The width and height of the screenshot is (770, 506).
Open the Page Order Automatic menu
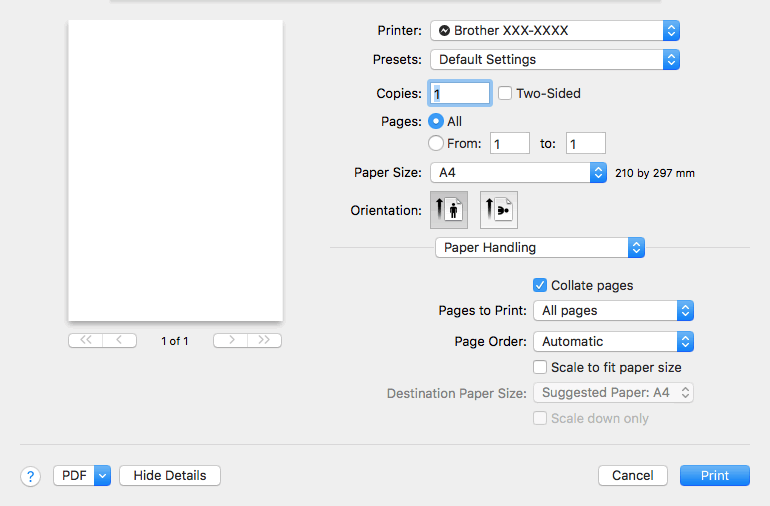click(x=613, y=341)
